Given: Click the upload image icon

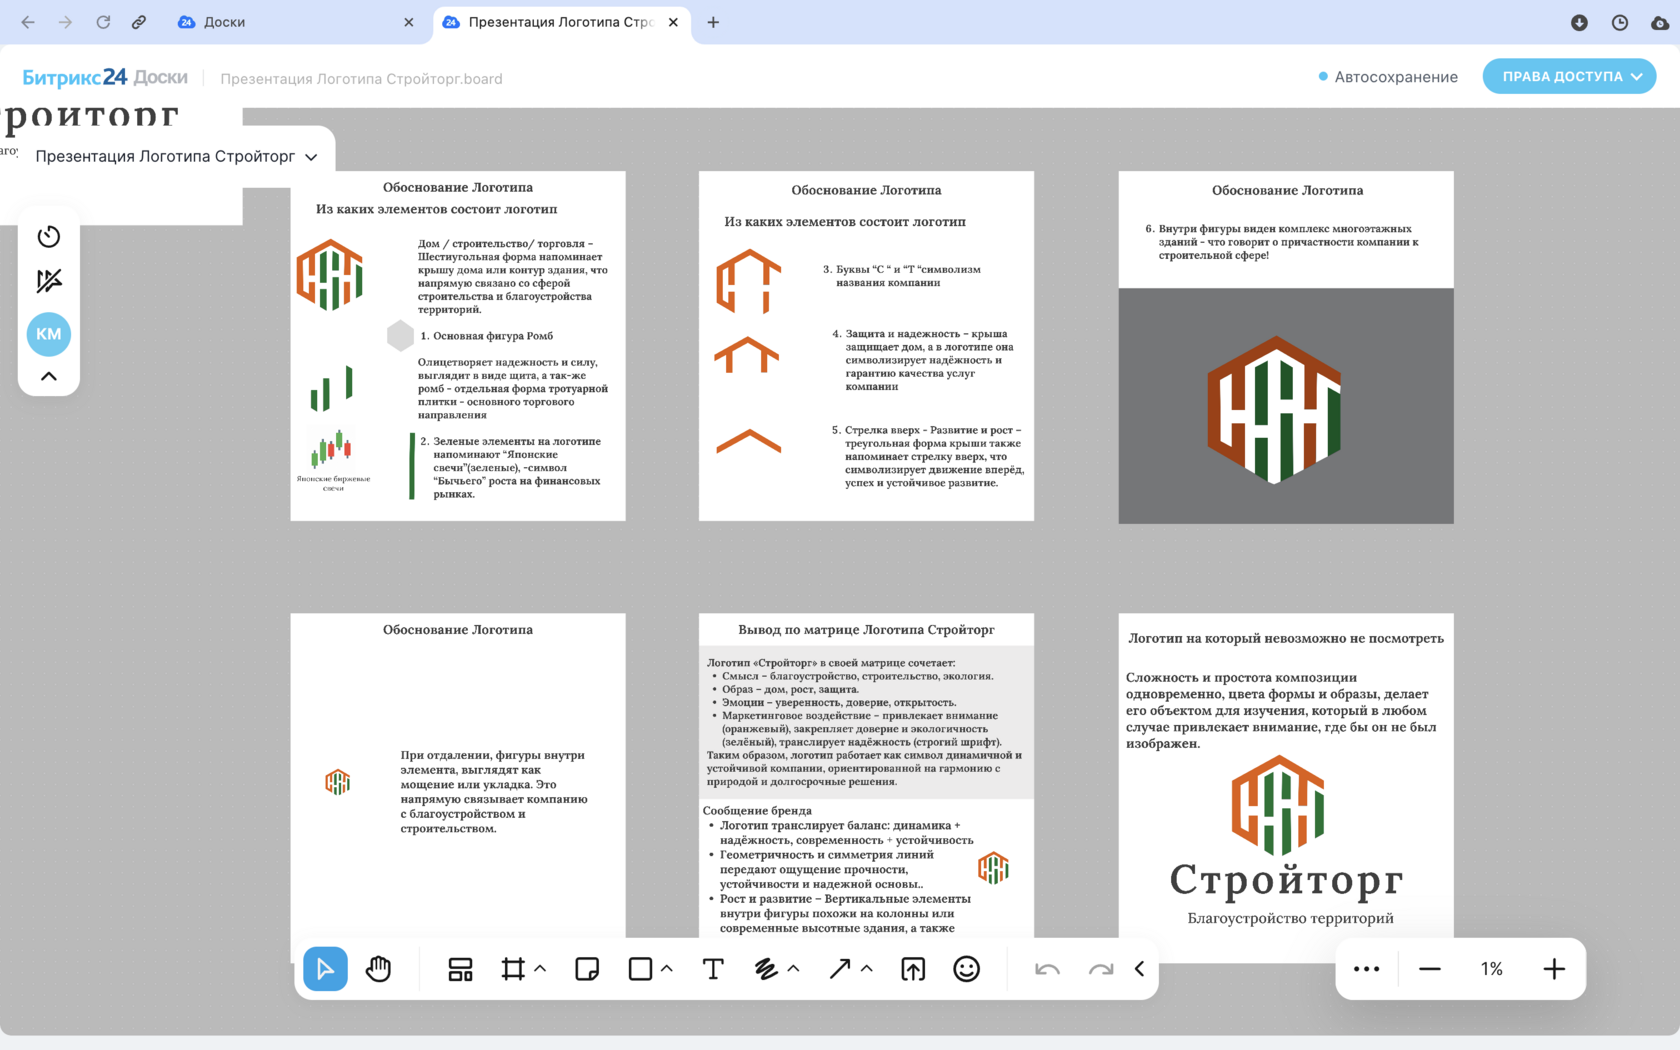Looking at the screenshot, I should pos(913,969).
